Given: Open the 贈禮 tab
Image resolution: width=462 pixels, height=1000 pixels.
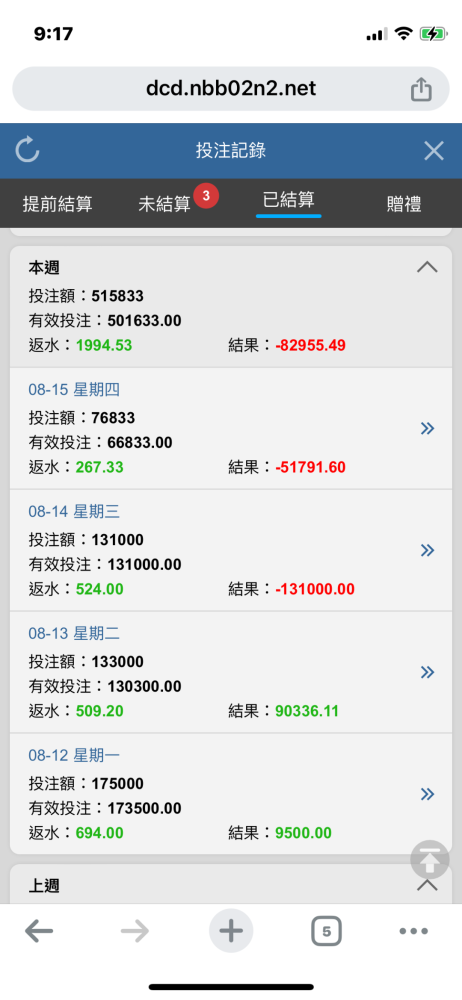Looking at the screenshot, I should point(404,204).
